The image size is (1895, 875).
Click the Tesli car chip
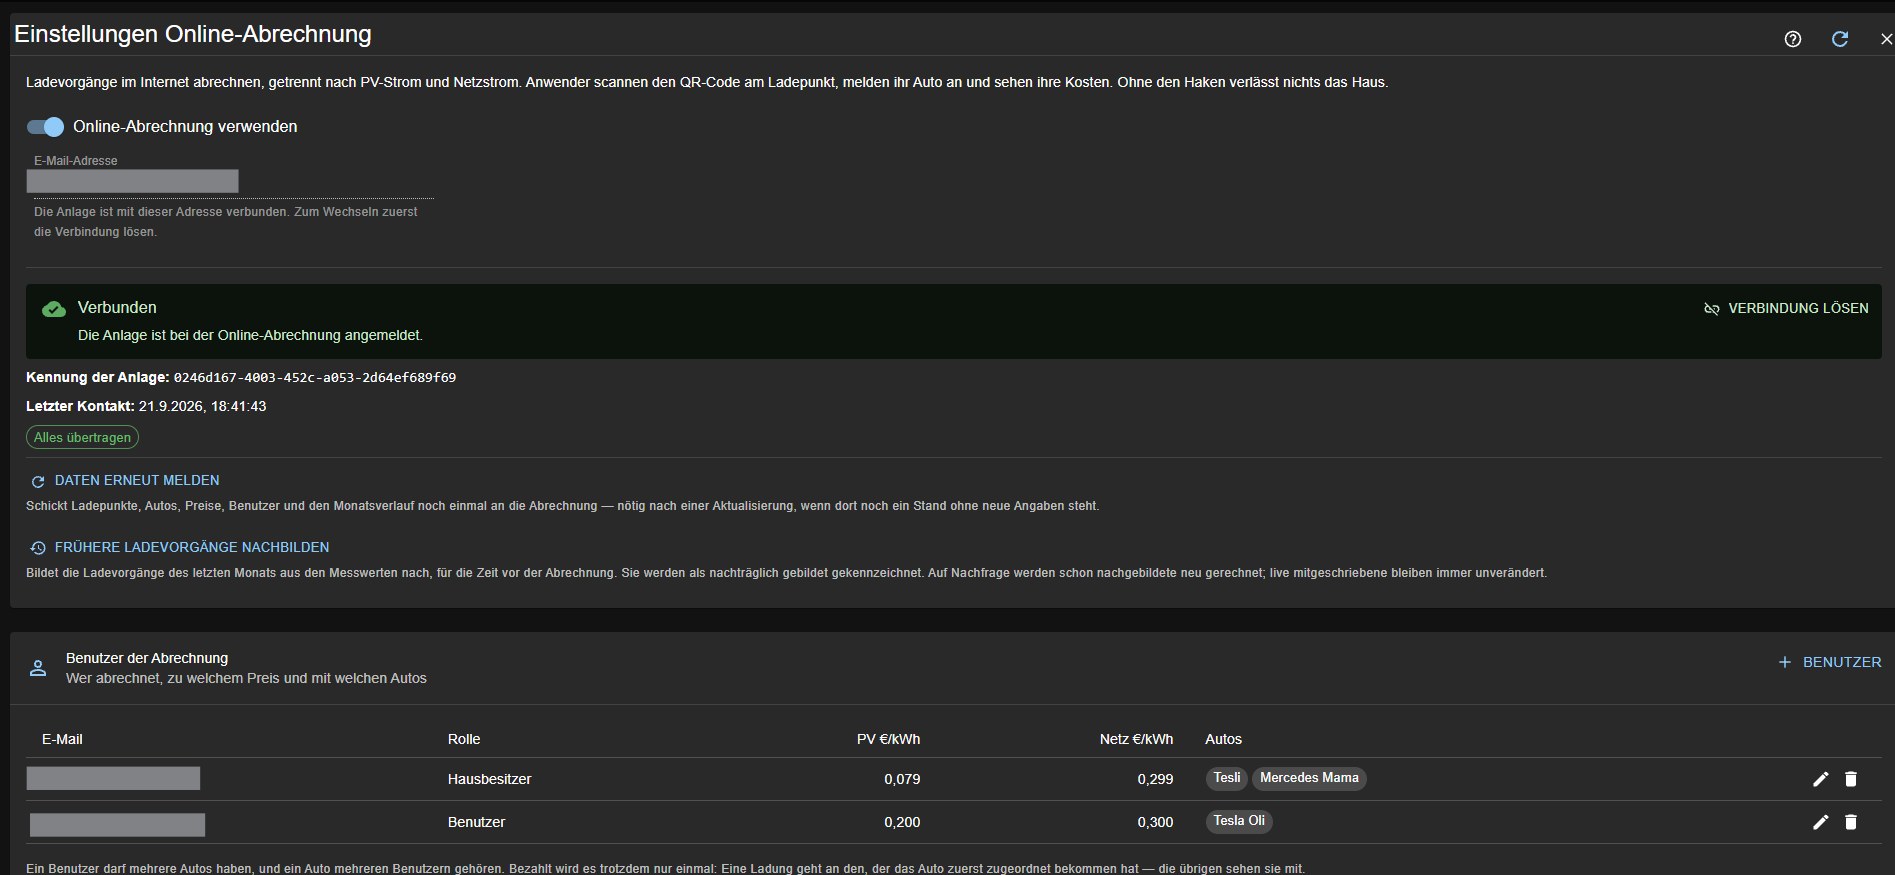pyautogui.click(x=1227, y=778)
